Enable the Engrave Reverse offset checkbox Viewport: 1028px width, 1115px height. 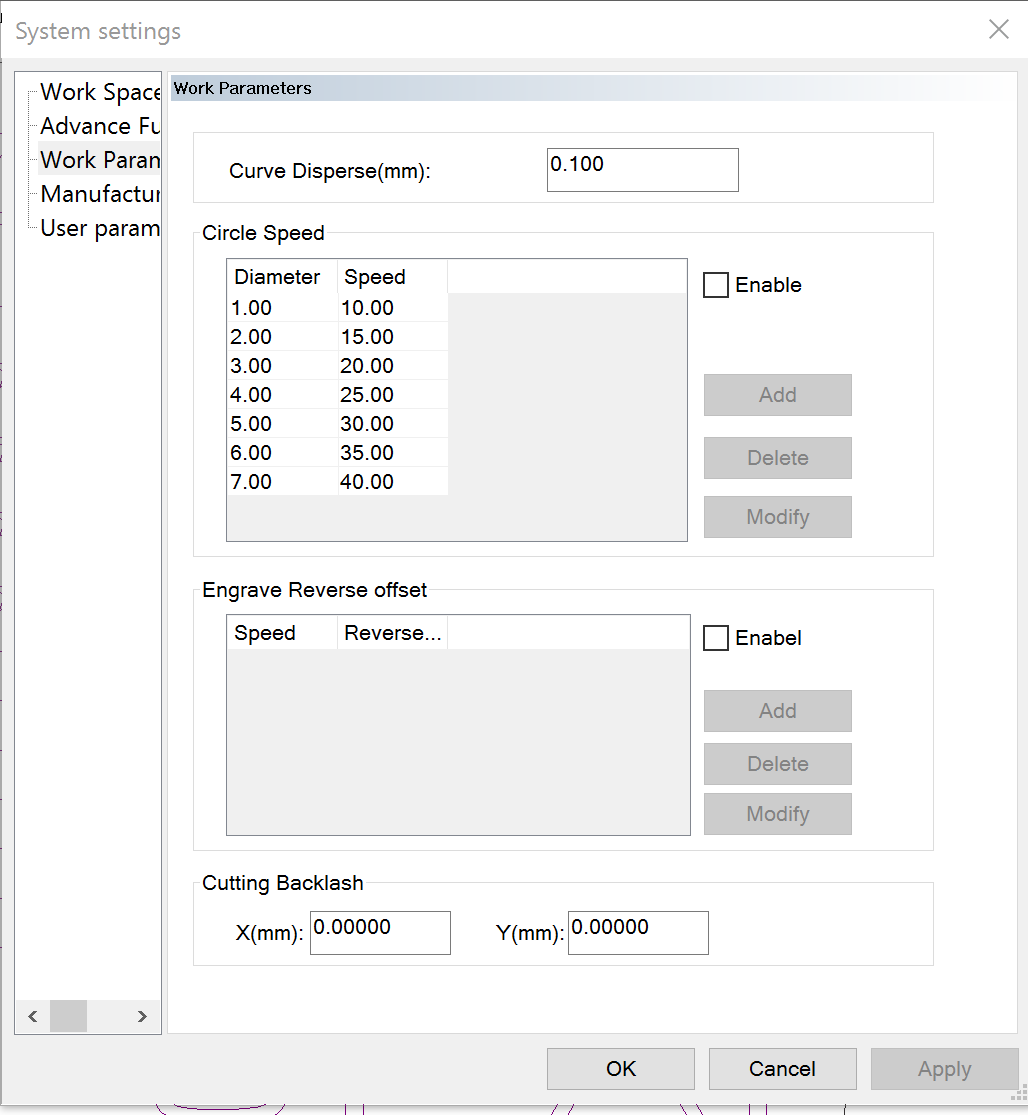tap(716, 639)
